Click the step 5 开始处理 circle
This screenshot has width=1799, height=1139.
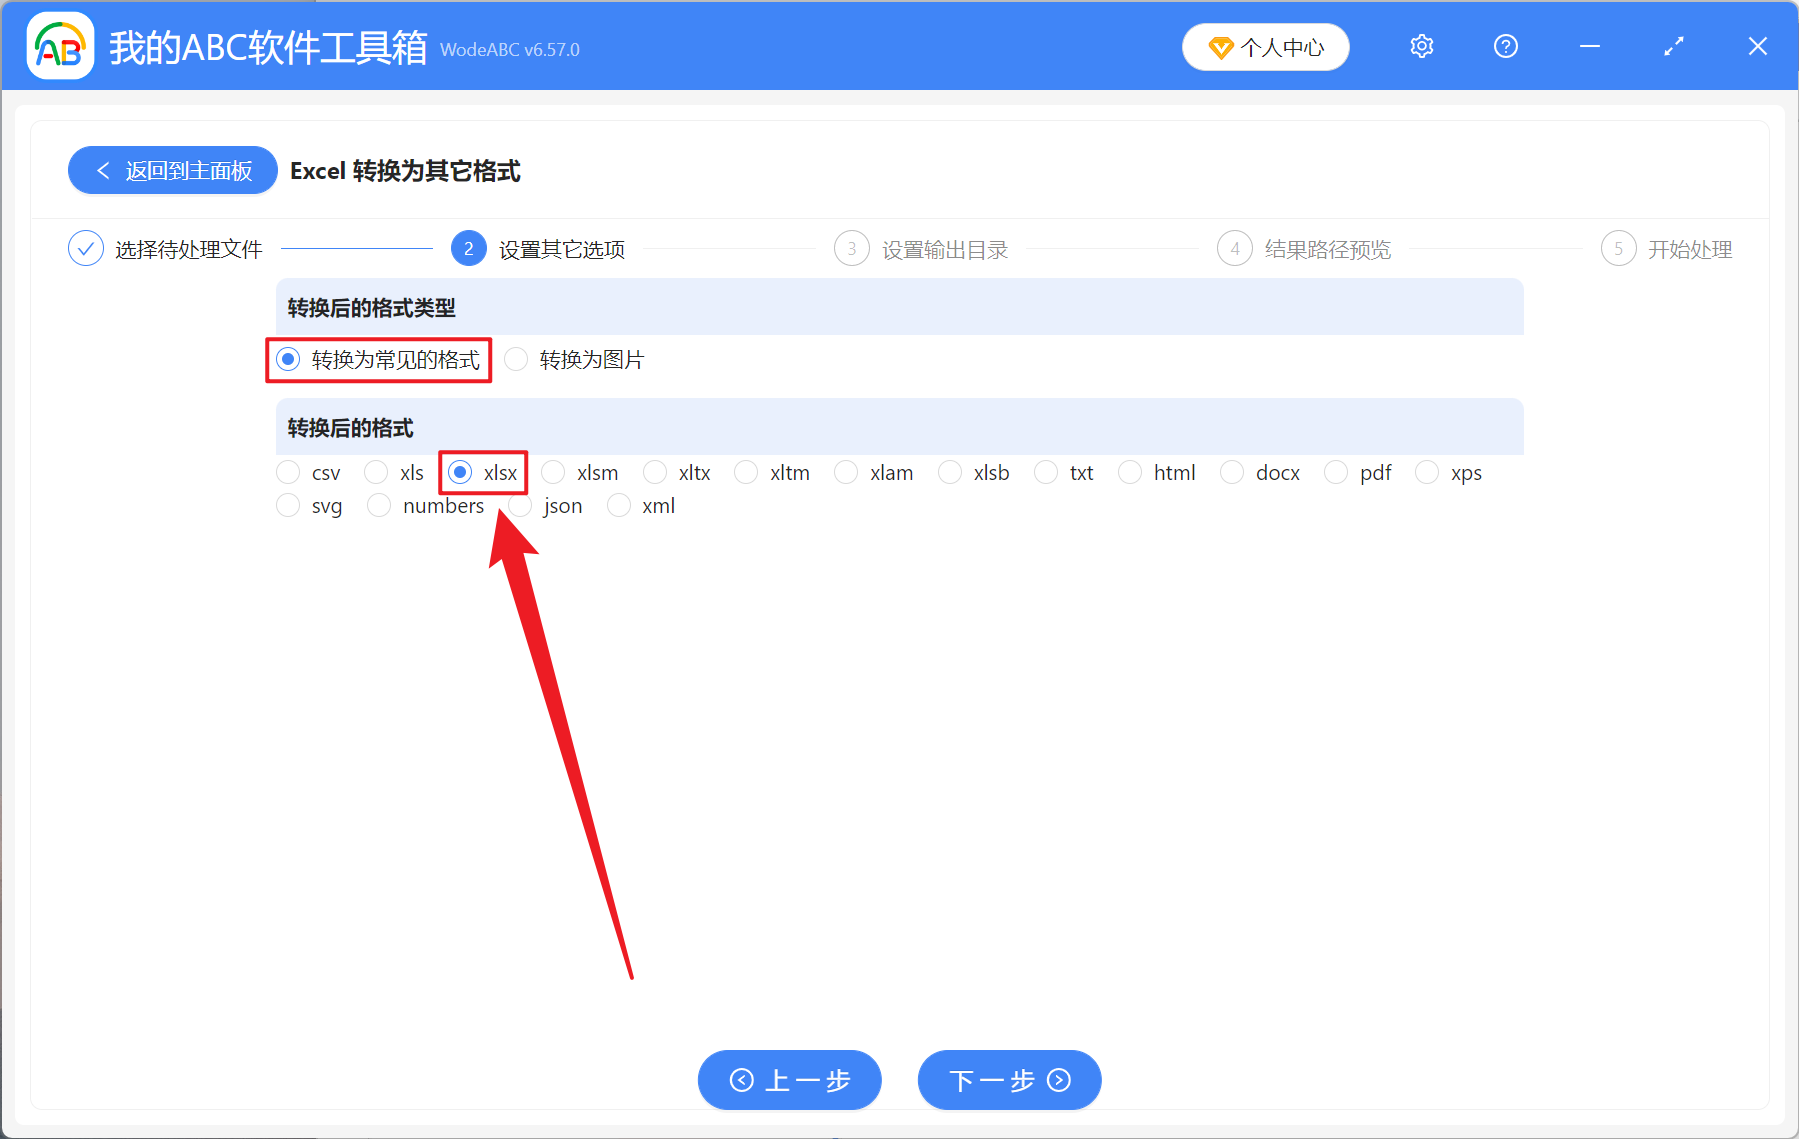point(1619,248)
